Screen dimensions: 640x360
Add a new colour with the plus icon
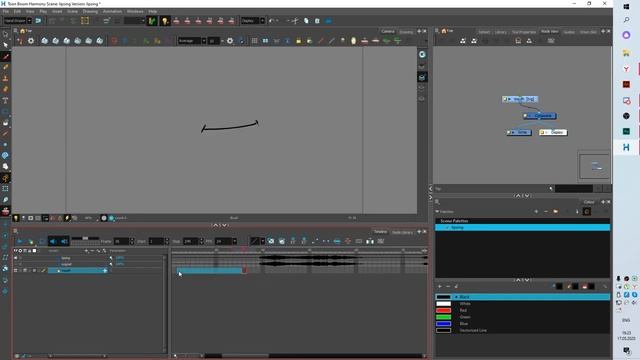440,287
